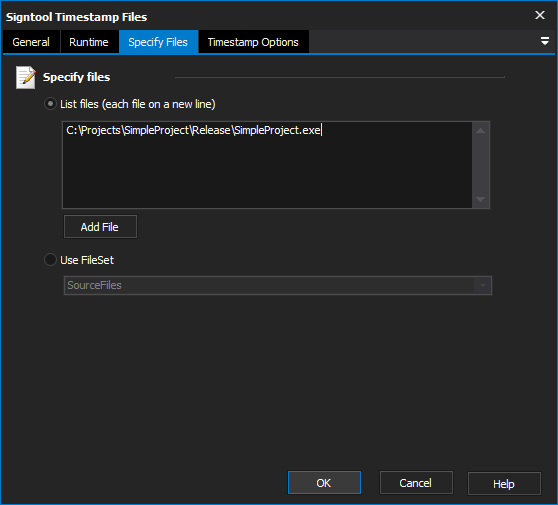Click the Cancel button

(416, 483)
